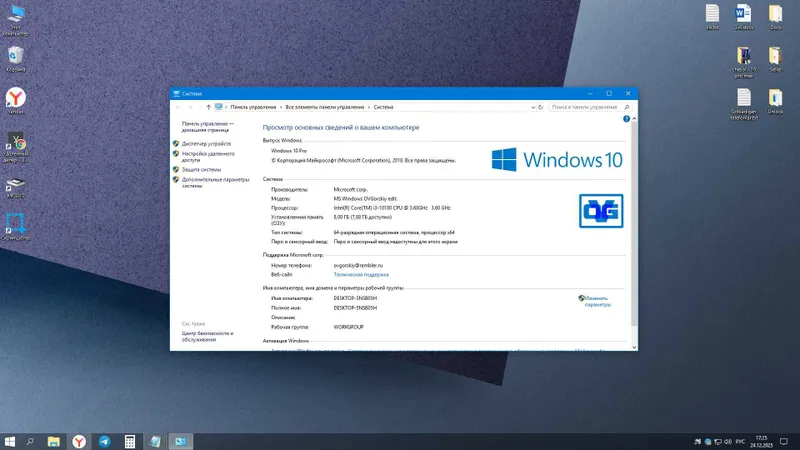
Task: Select the Word document on desktop
Action: click(743, 17)
